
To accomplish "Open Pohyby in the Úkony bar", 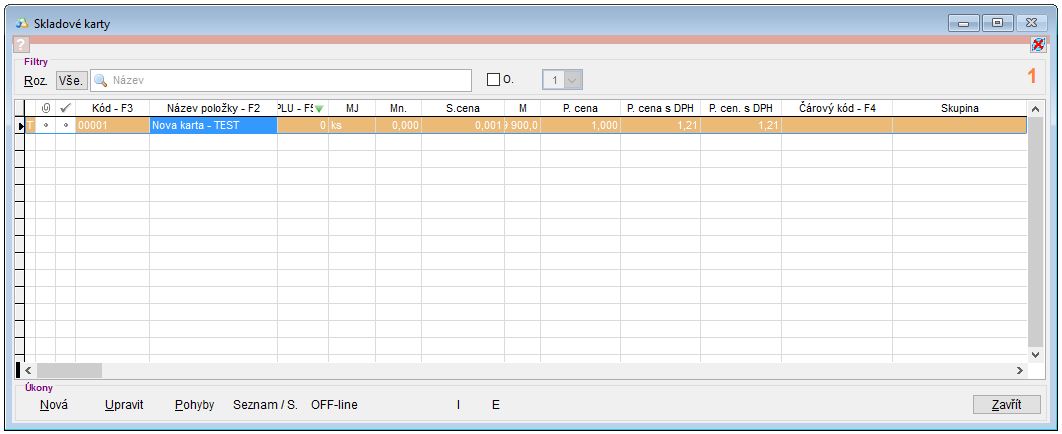I will point(194,405).
